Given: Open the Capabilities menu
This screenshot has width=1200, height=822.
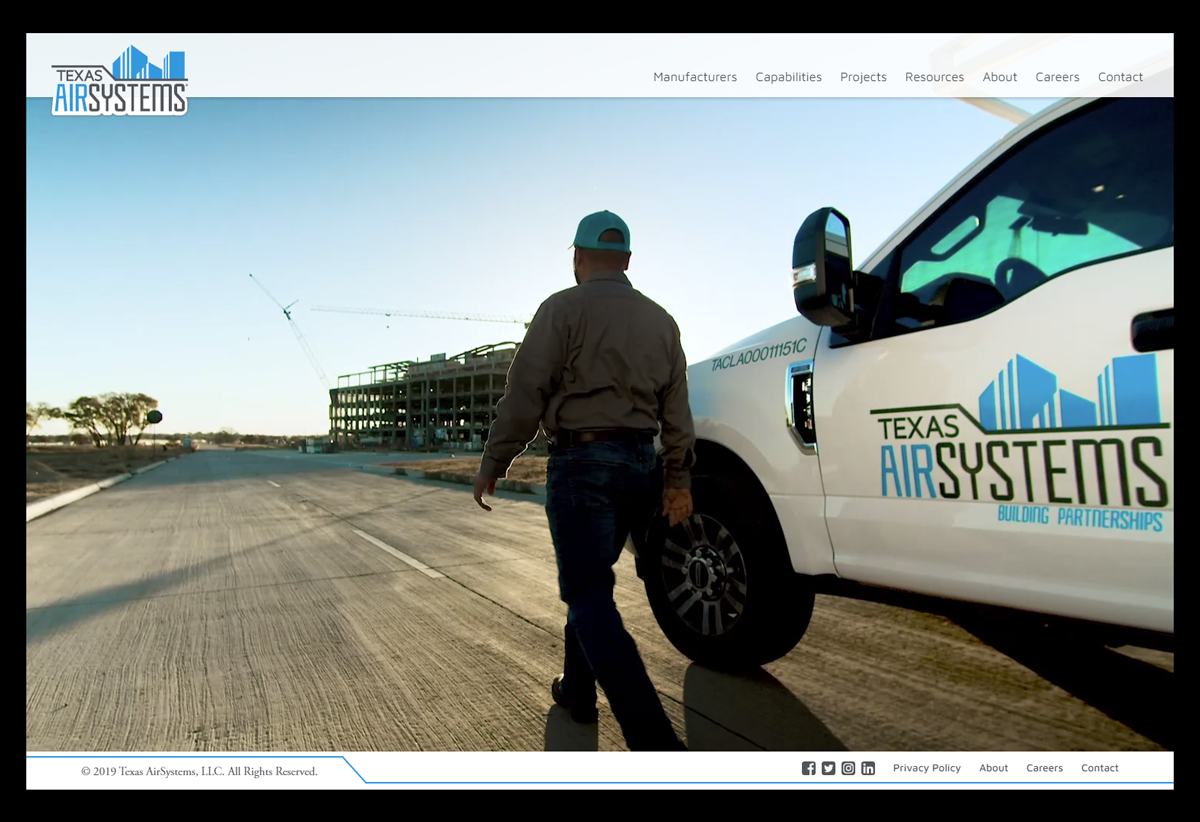Looking at the screenshot, I should click(x=789, y=77).
